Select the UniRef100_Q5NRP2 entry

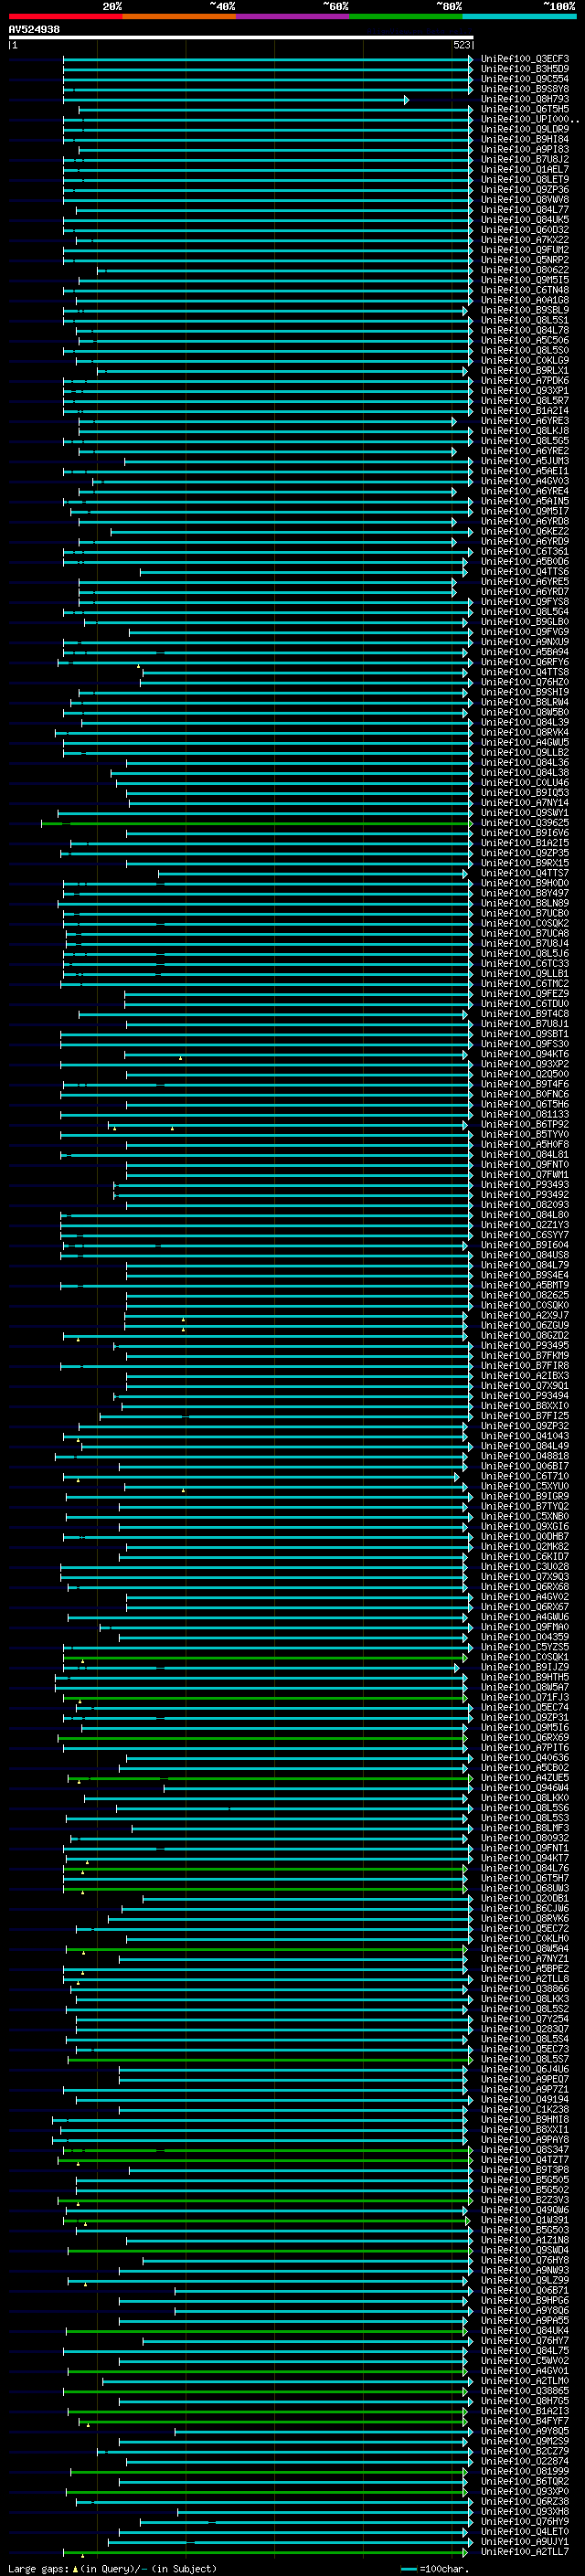click(525, 260)
